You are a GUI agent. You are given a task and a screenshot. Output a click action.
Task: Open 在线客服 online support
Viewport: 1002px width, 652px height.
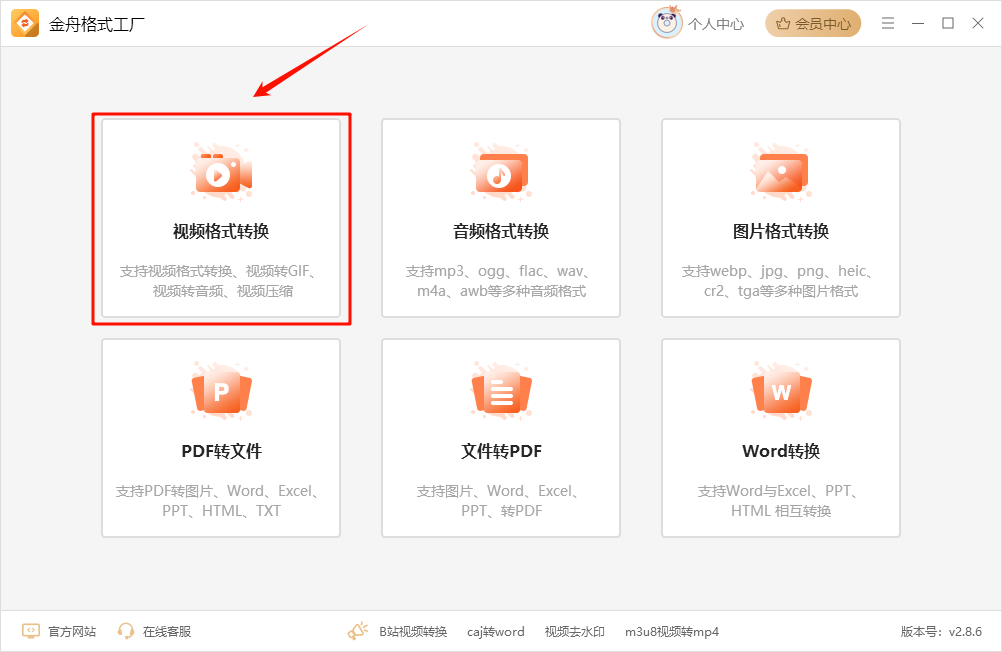(167, 632)
